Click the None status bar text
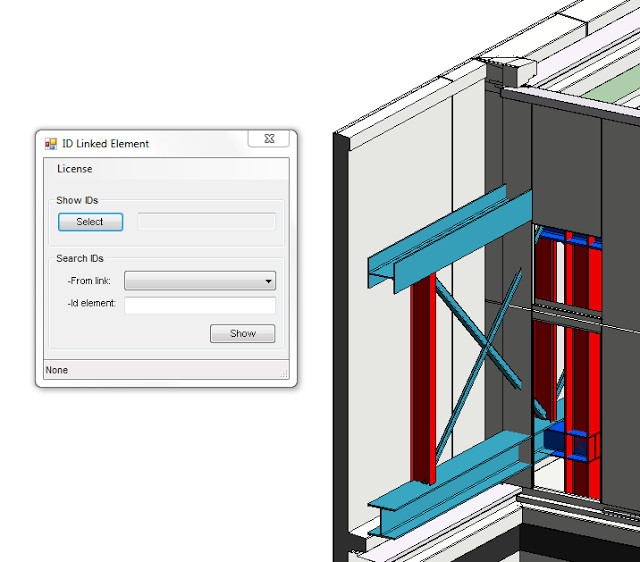 pyautogui.click(x=57, y=370)
